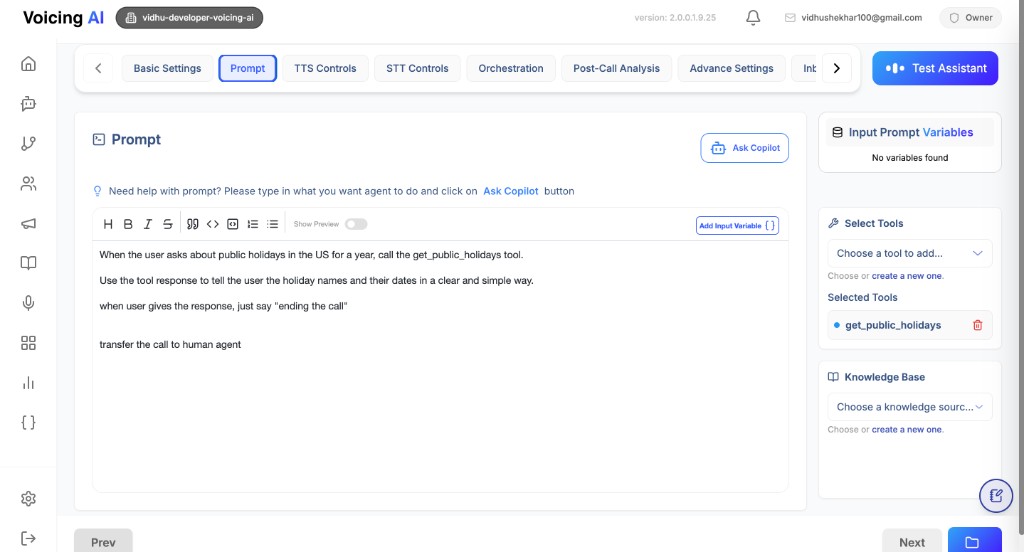
Task: Click the blue folder save button
Action: (974, 541)
